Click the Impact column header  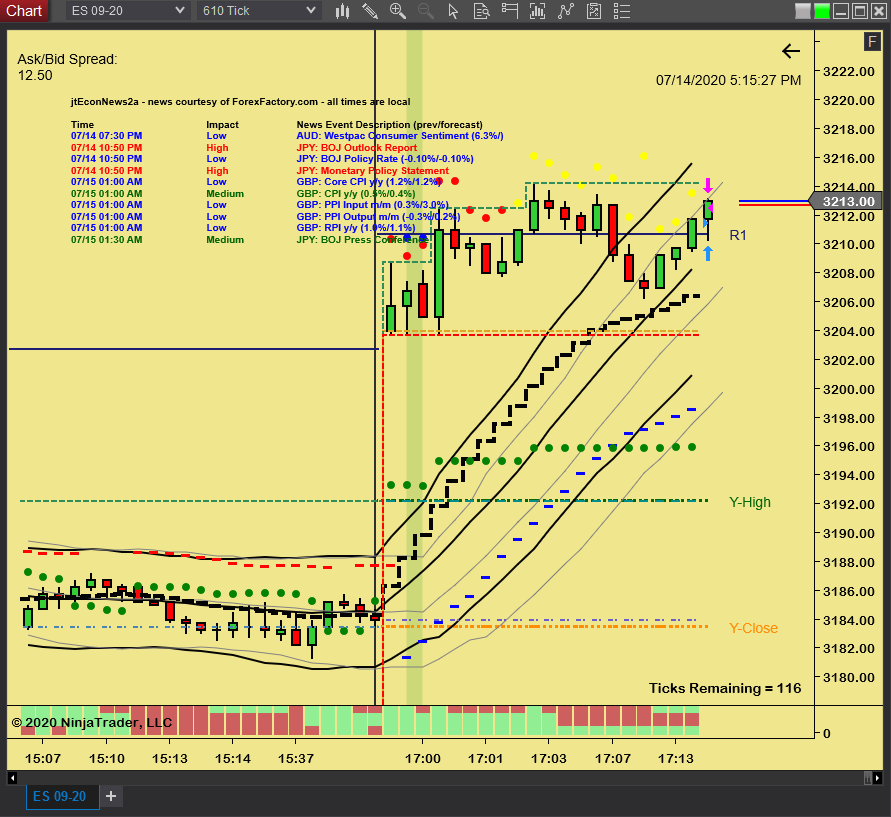coord(222,125)
